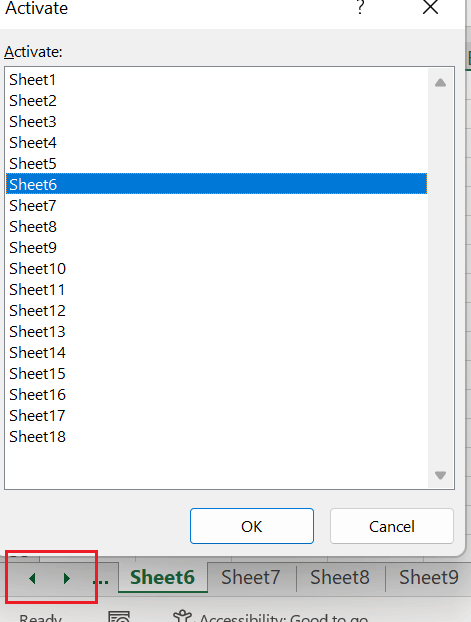Click the dialog help question mark

coord(360,7)
